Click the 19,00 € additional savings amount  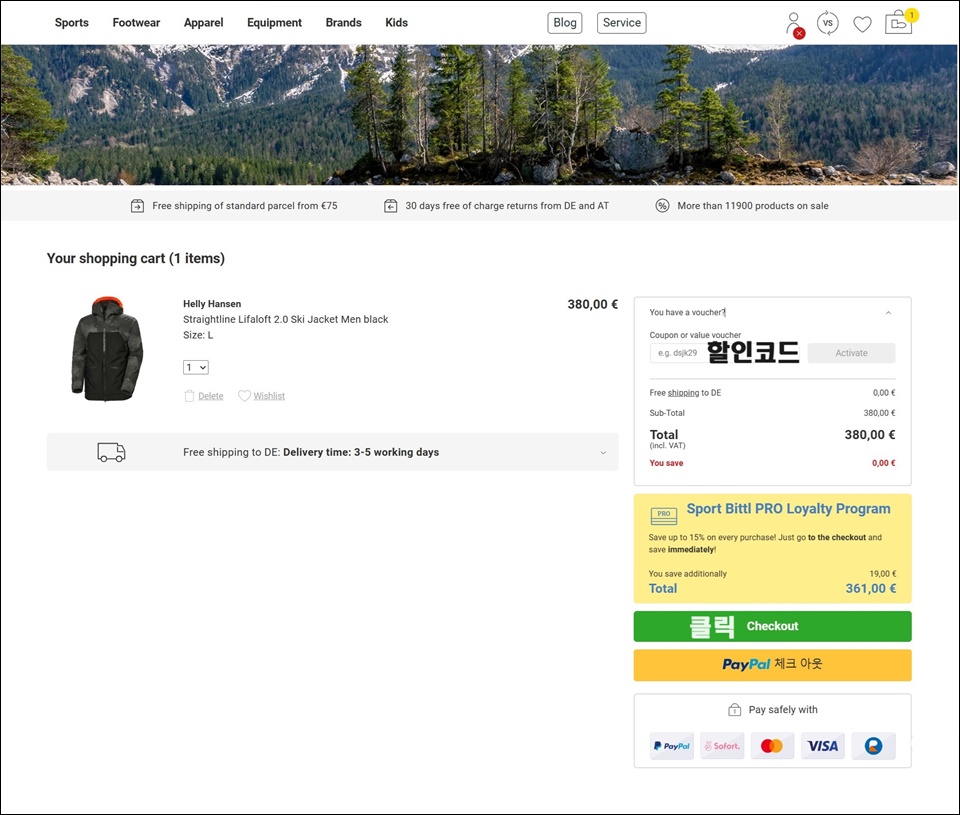click(x=883, y=574)
